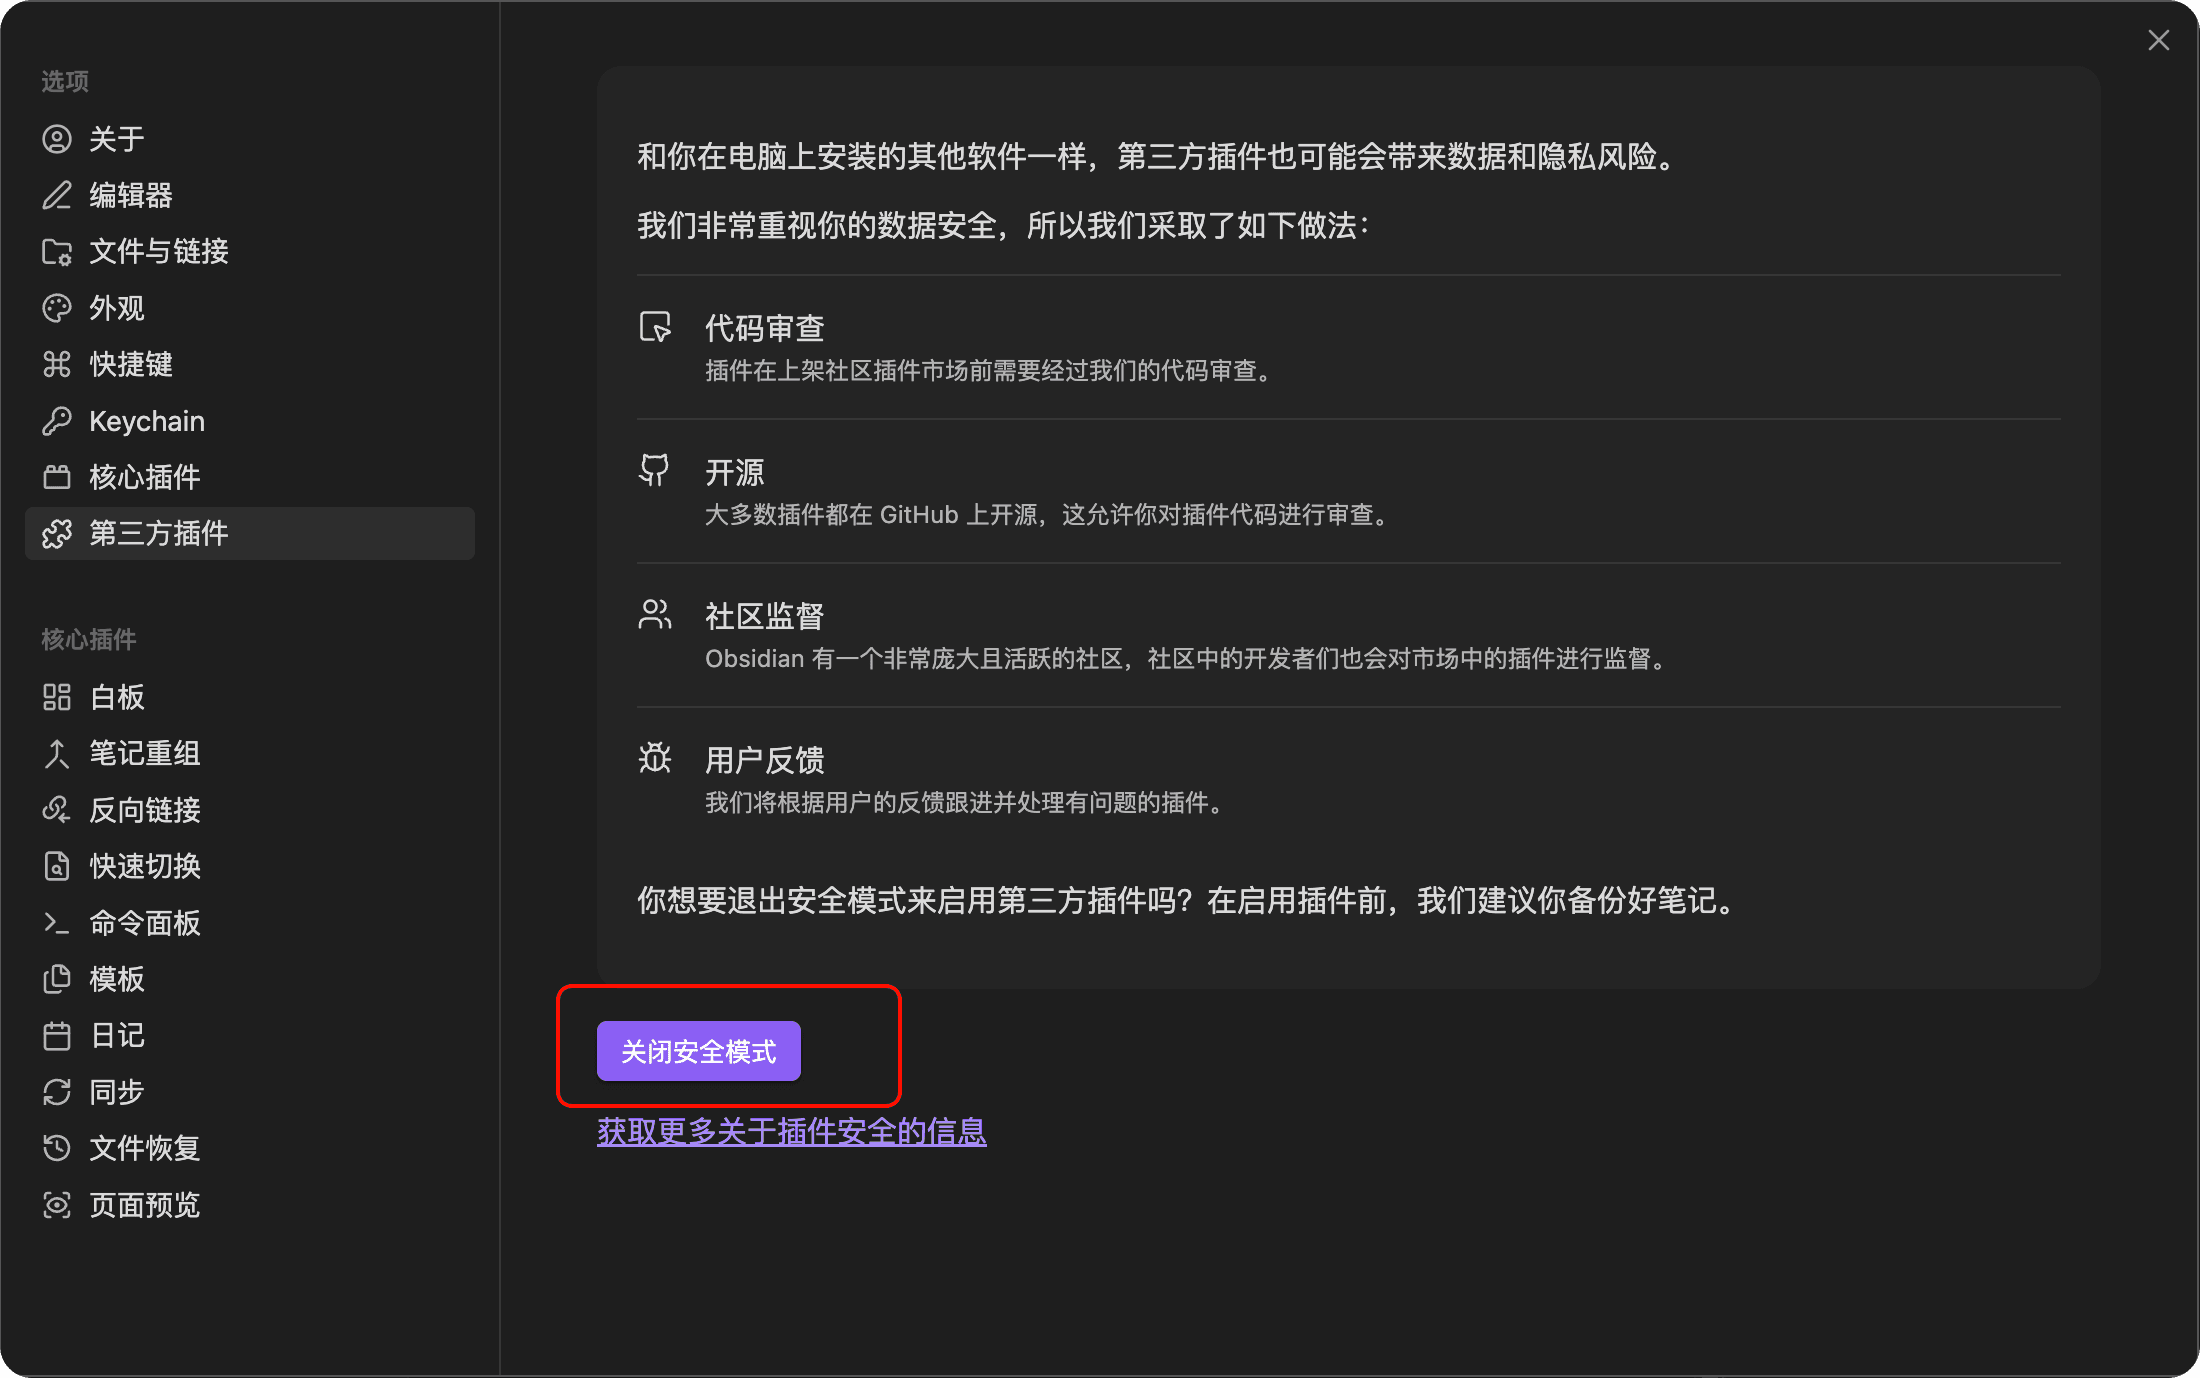
Task: Click the 反向链接 link icon
Action: [x=57, y=810]
